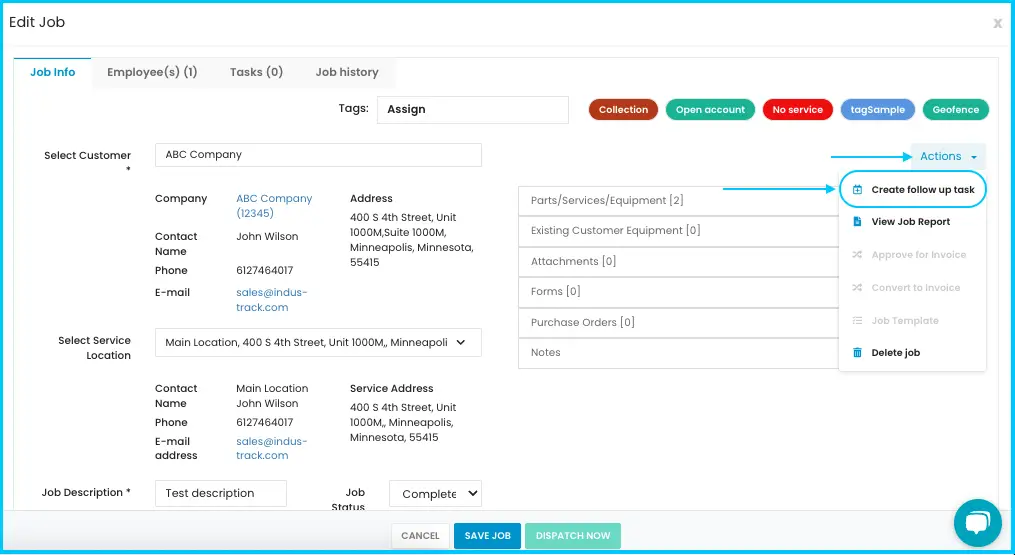
Task: Click the contact name John Wilson under Company
Action: [267, 236]
